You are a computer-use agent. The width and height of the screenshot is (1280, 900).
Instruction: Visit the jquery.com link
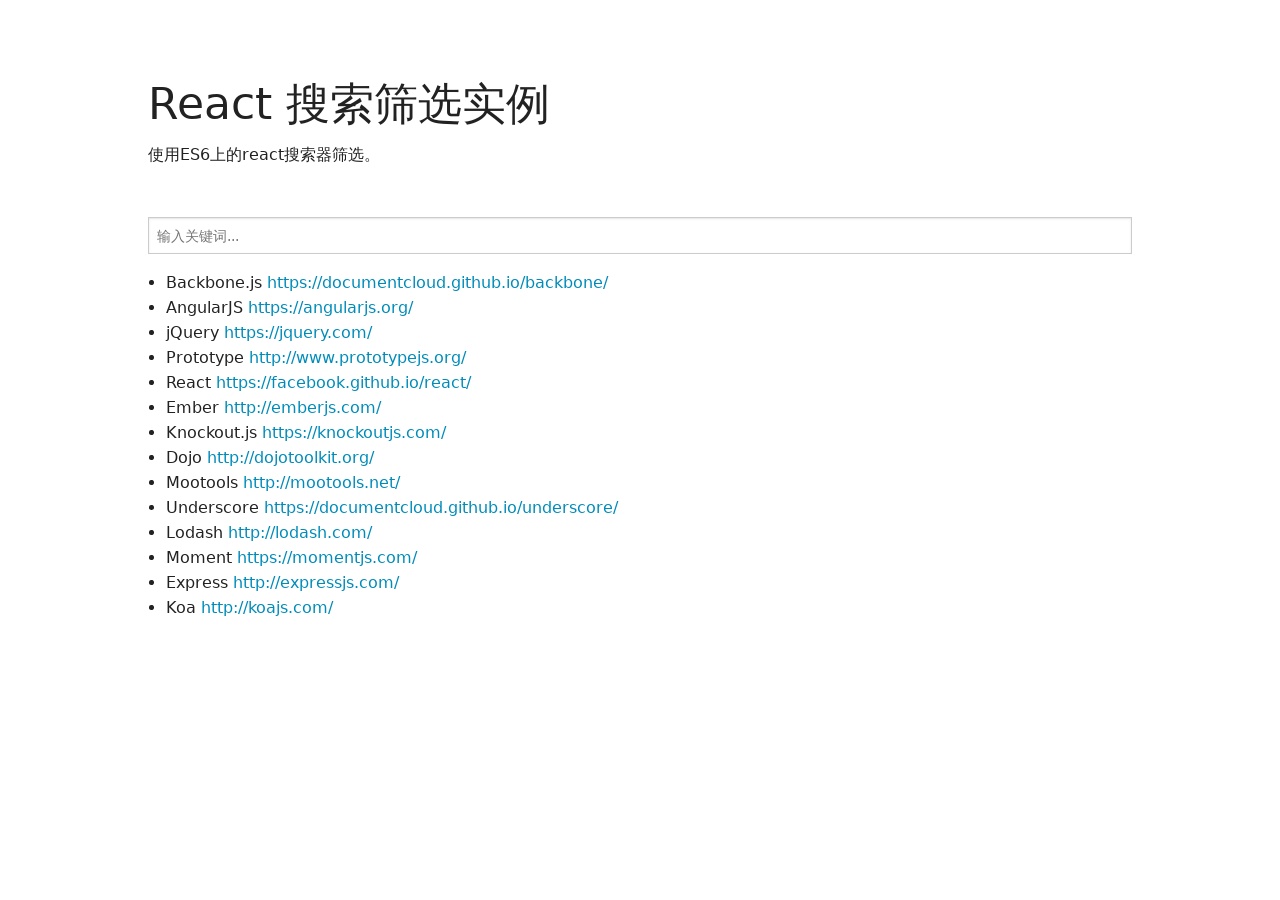pos(298,332)
